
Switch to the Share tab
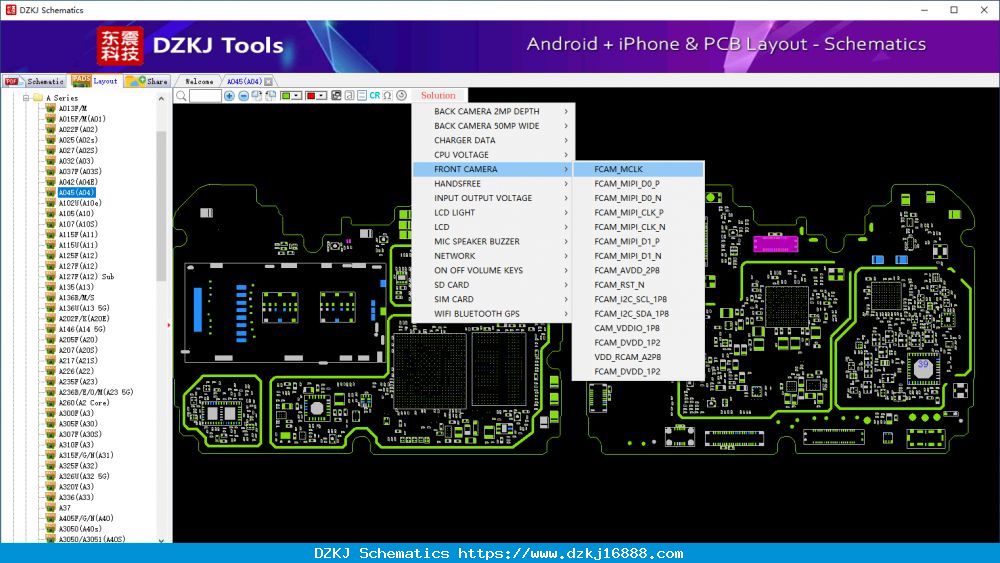click(x=147, y=82)
